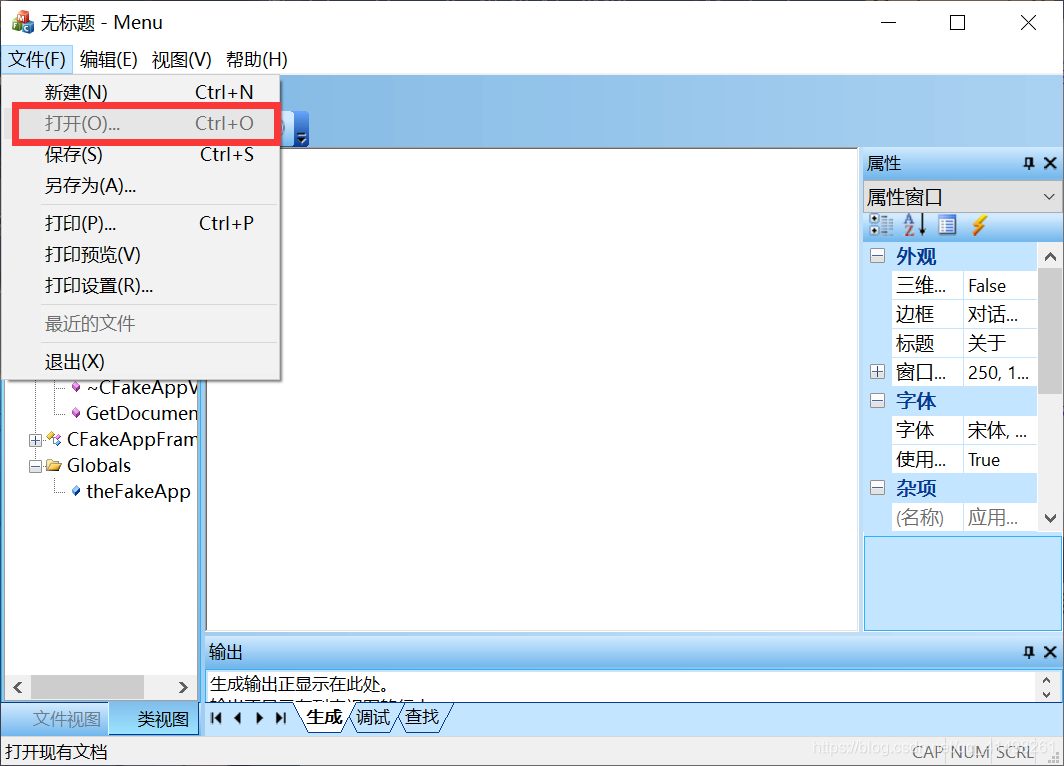
Task: Open the 编辑(E) menu
Action: pos(109,60)
